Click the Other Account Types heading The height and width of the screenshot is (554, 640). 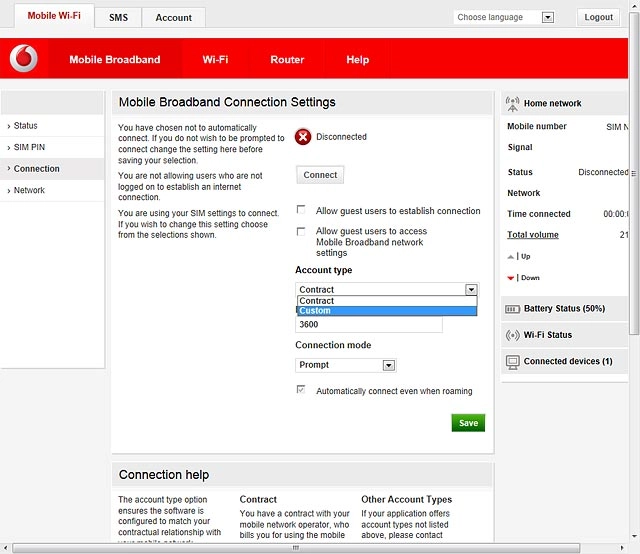(x=407, y=500)
